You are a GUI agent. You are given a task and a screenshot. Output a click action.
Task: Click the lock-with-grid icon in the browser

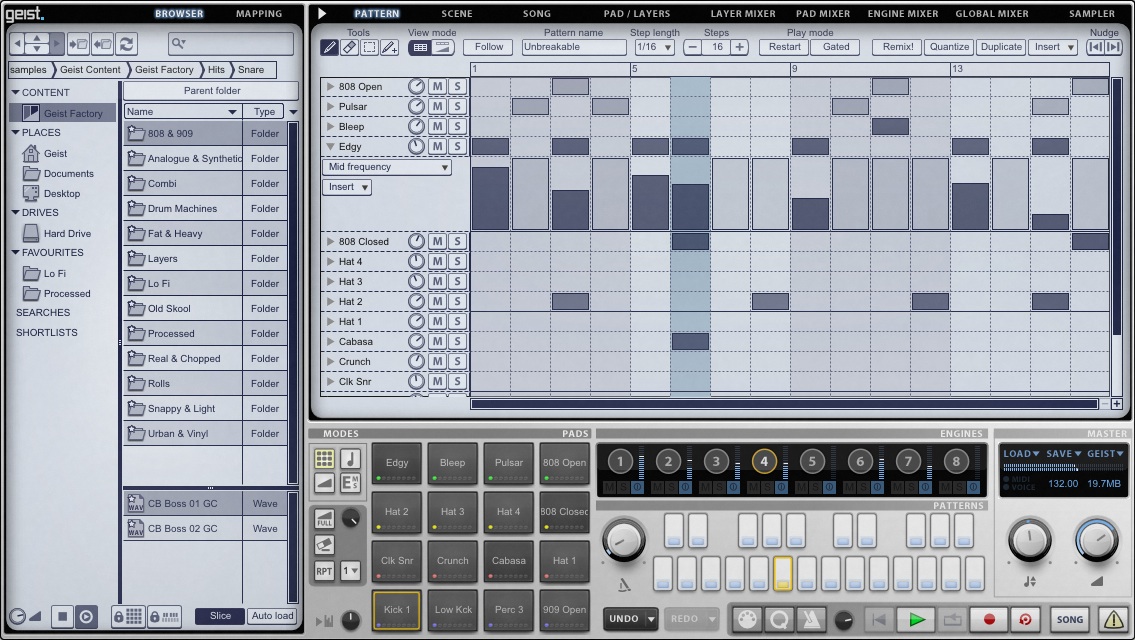(x=127, y=617)
